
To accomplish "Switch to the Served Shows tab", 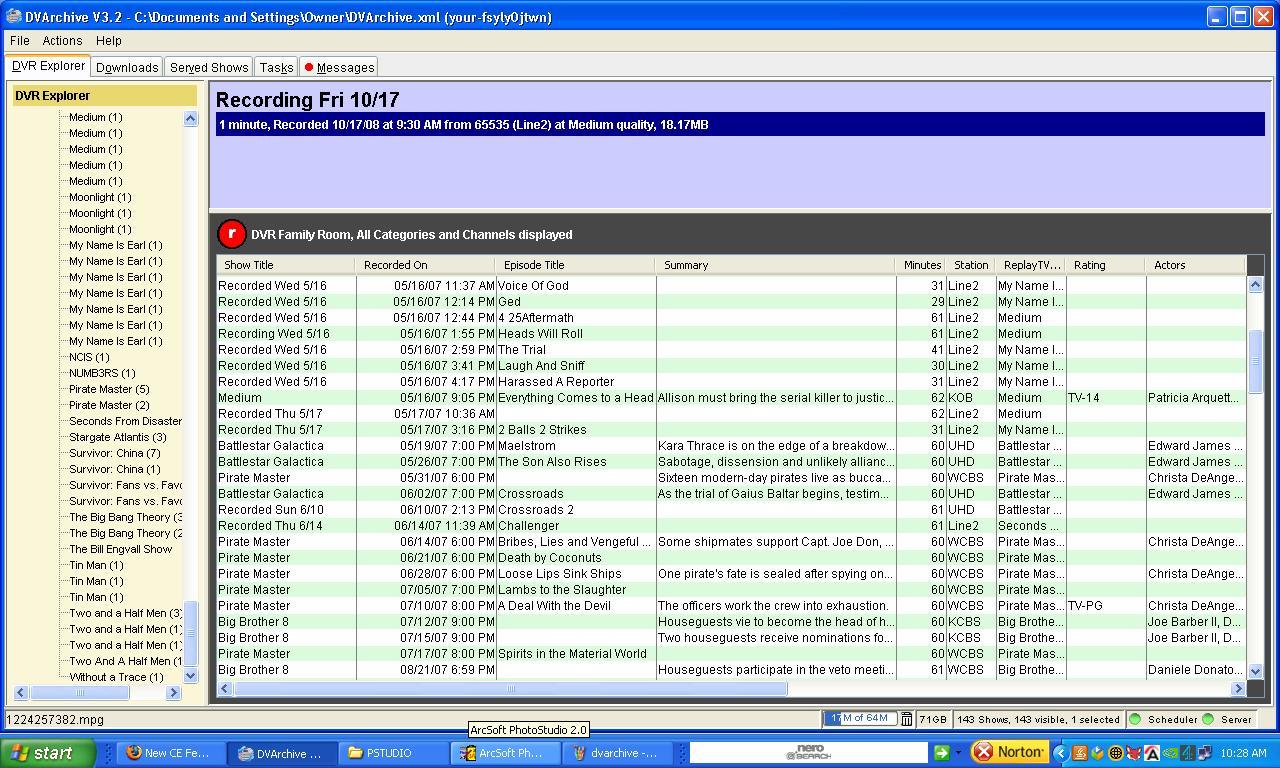I will coord(209,67).
